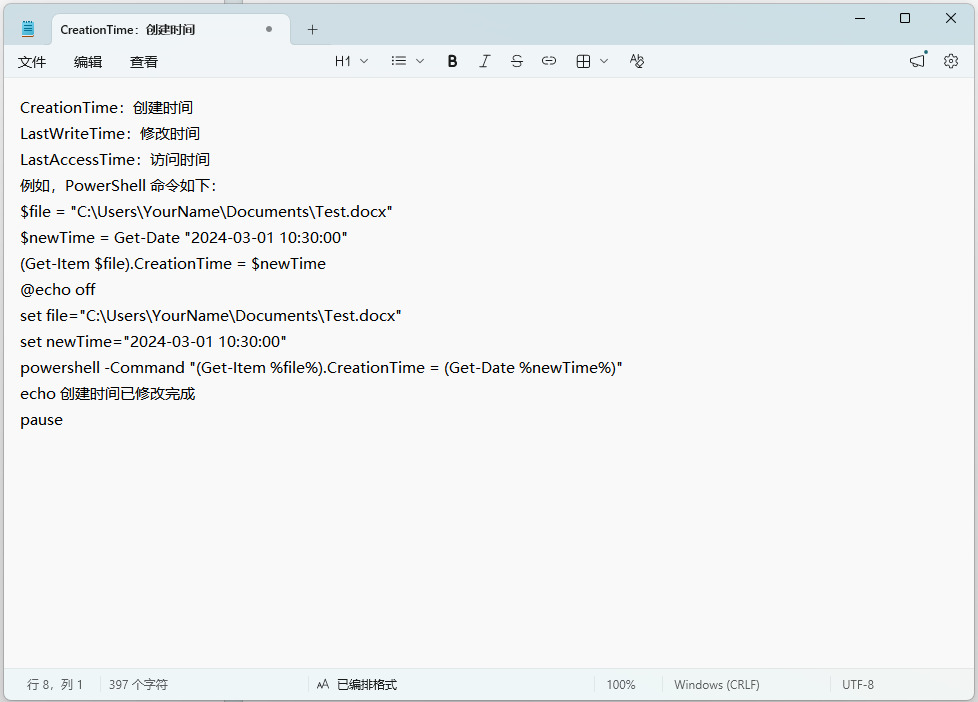Open the 编辑 menu
The height and width of the screenshot is (702, 978).
[88, 62]
